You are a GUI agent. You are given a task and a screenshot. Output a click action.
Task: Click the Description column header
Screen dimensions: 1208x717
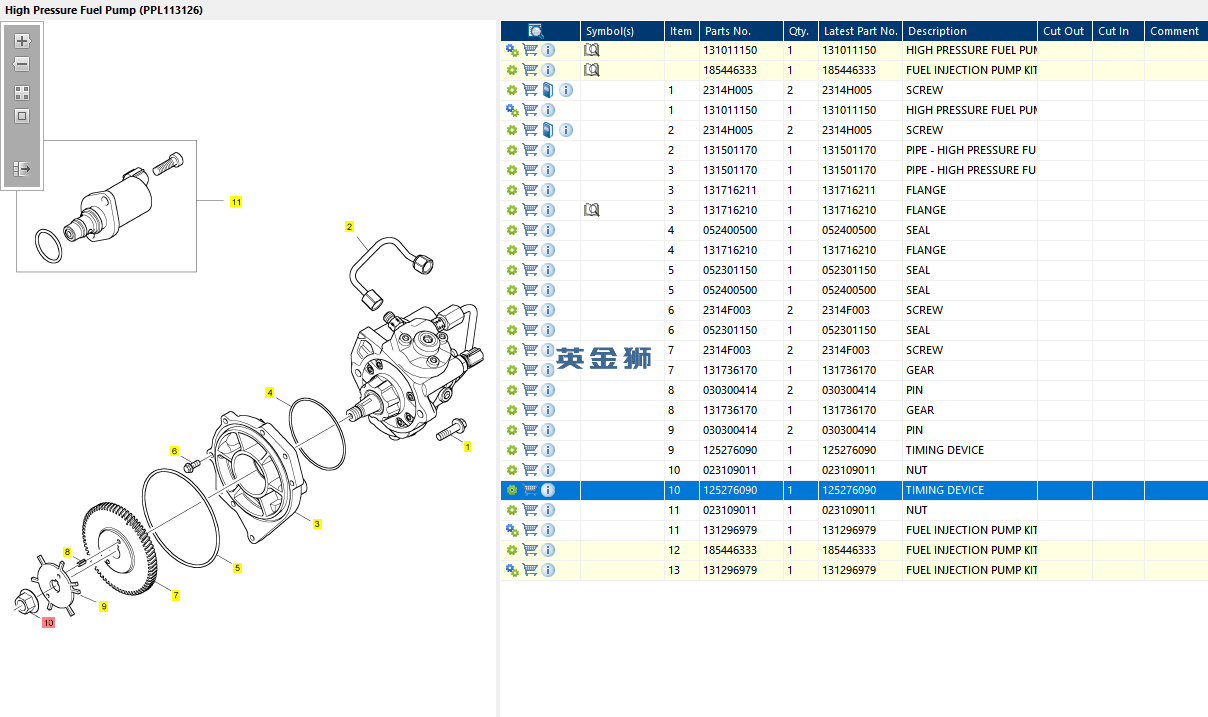[937, 31]
